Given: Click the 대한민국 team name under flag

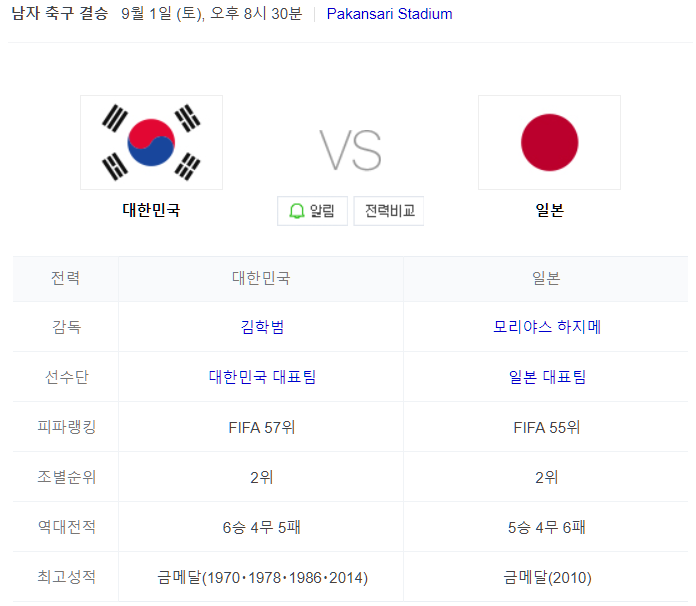Looking at the screenshot, I should (x=151, y=211).
